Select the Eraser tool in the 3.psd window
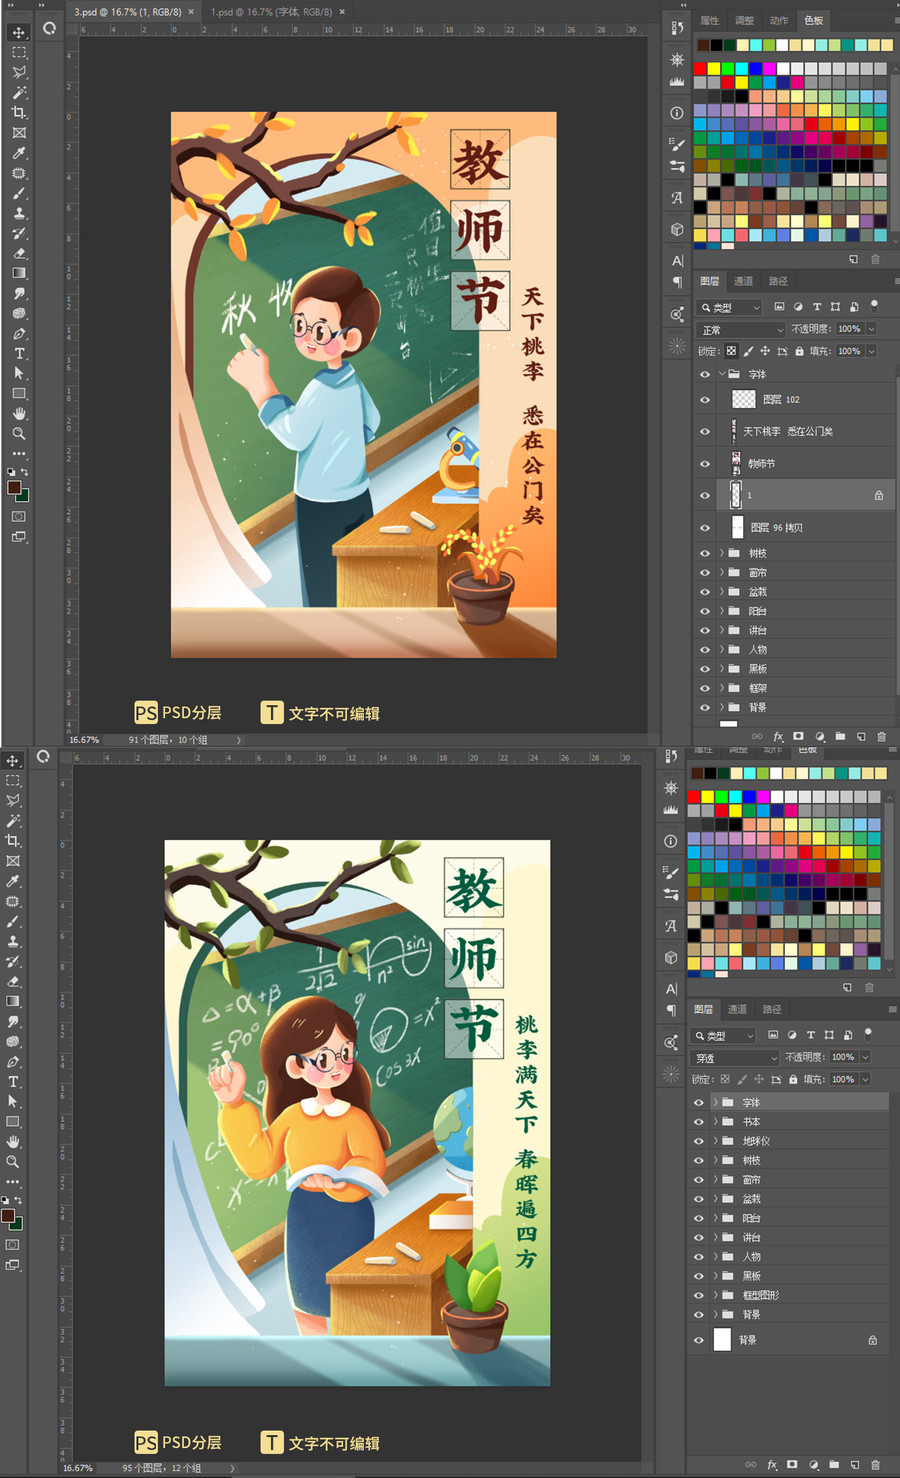 coord(19,253)
